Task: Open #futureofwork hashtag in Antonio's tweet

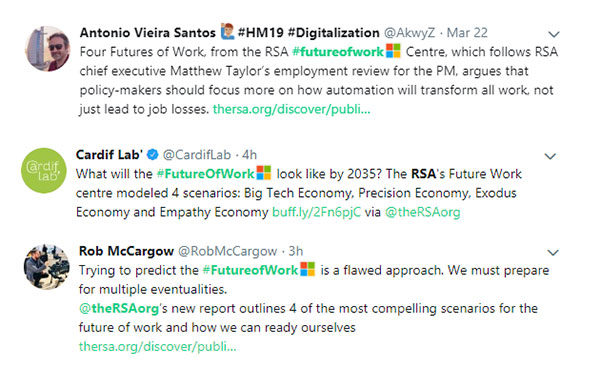Action: coord(338,52)
